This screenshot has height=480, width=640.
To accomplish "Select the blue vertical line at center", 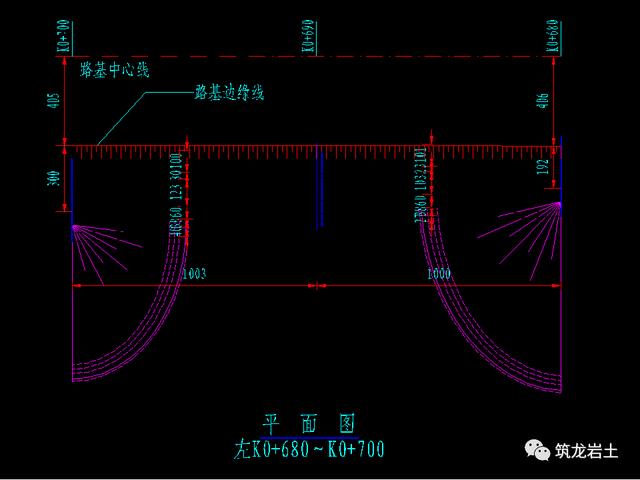I will tap(318, 187).
